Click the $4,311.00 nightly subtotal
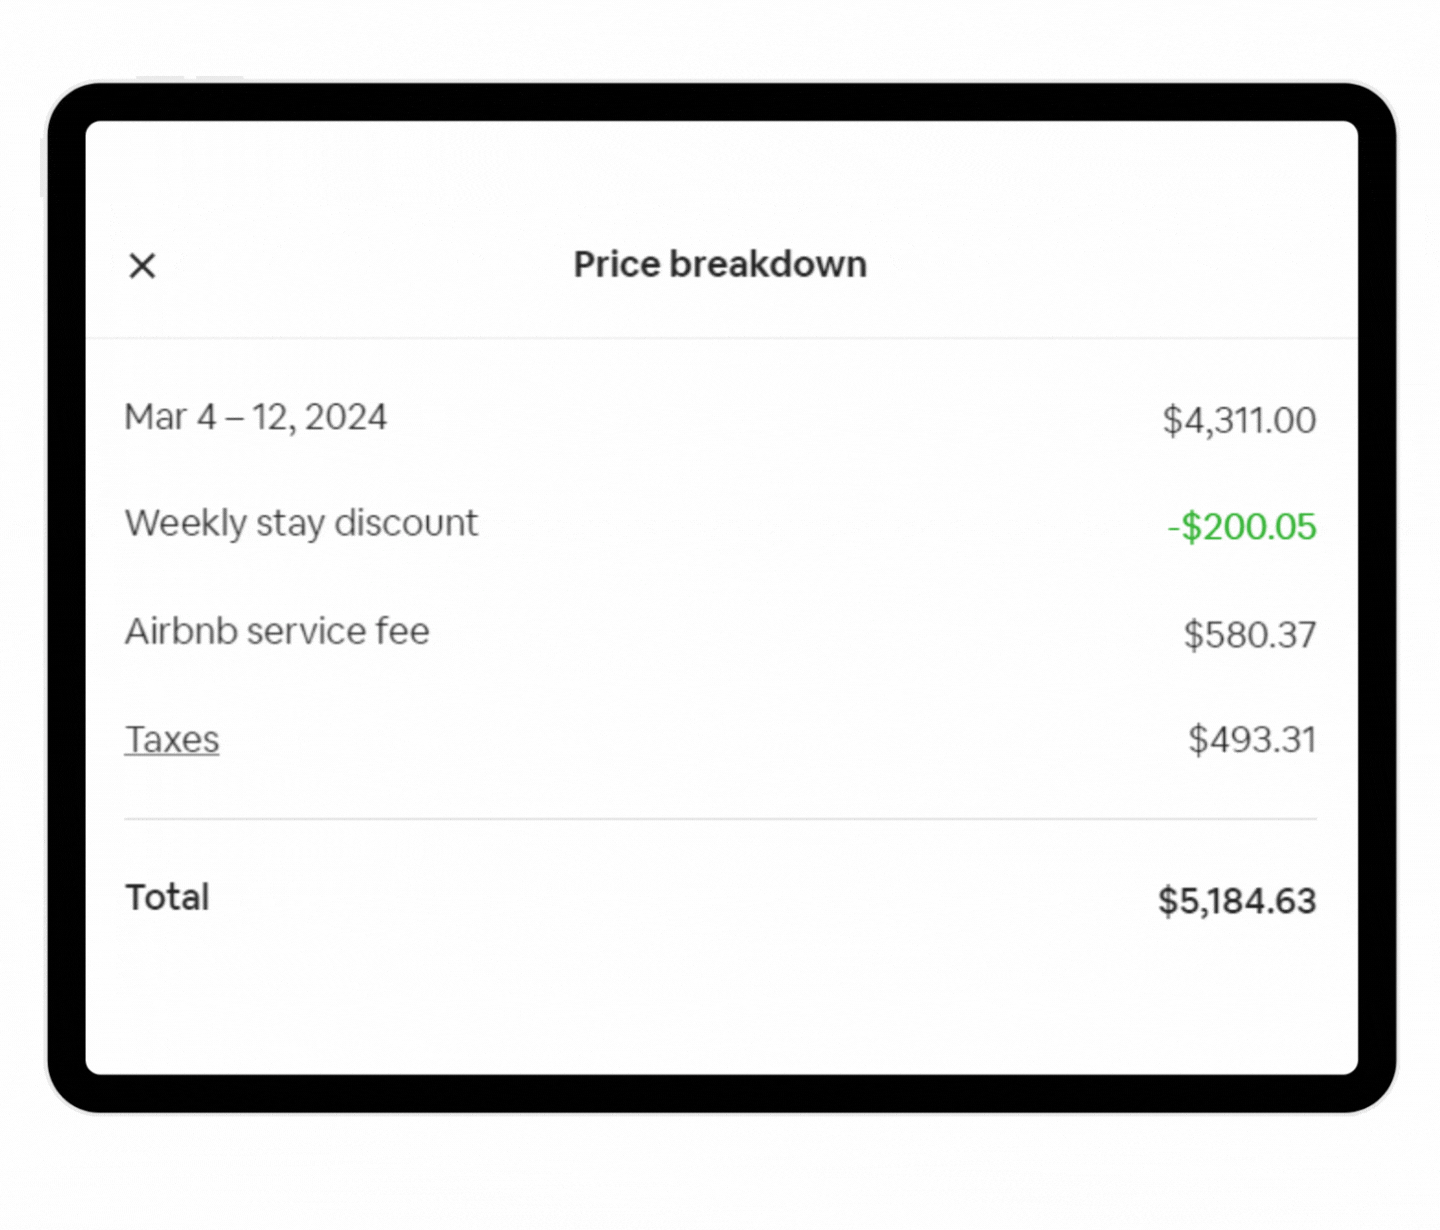The image size is (1440, 1230). click(1239, 420)
